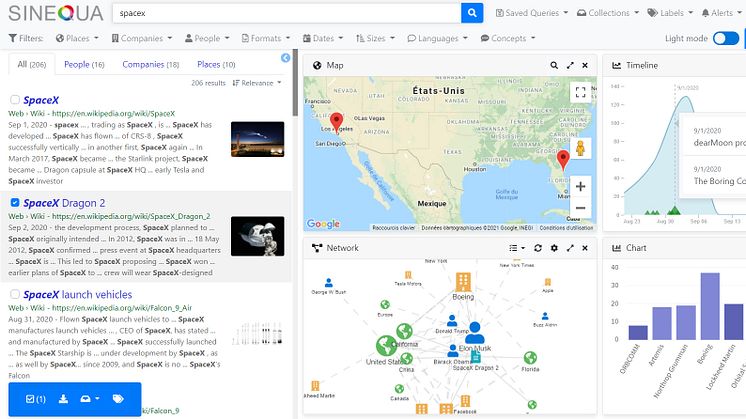Open the Dragon 2 capsule thumbnail

(x=257, y=236)
